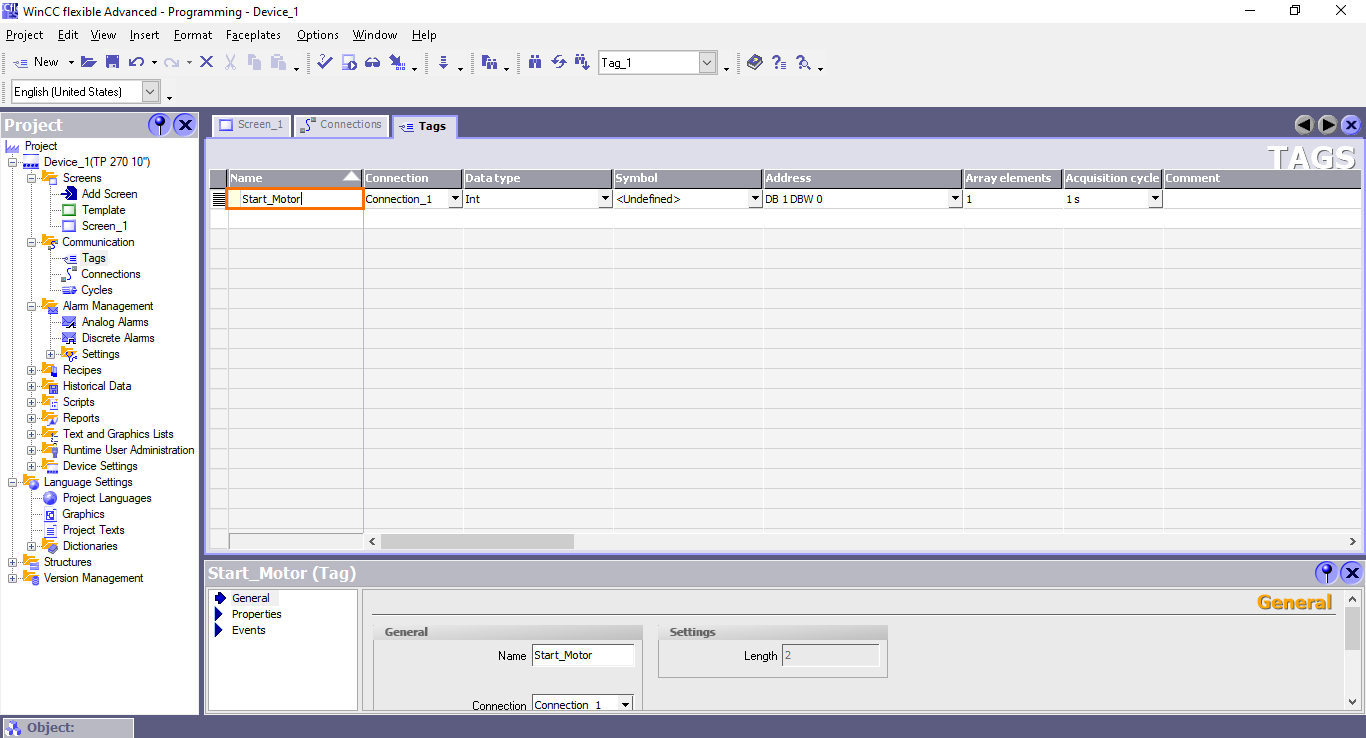This screenshot has height=738, width=1366.
Task: Open Analog Alarms in the project tree
Action: [x=115, y=322]
